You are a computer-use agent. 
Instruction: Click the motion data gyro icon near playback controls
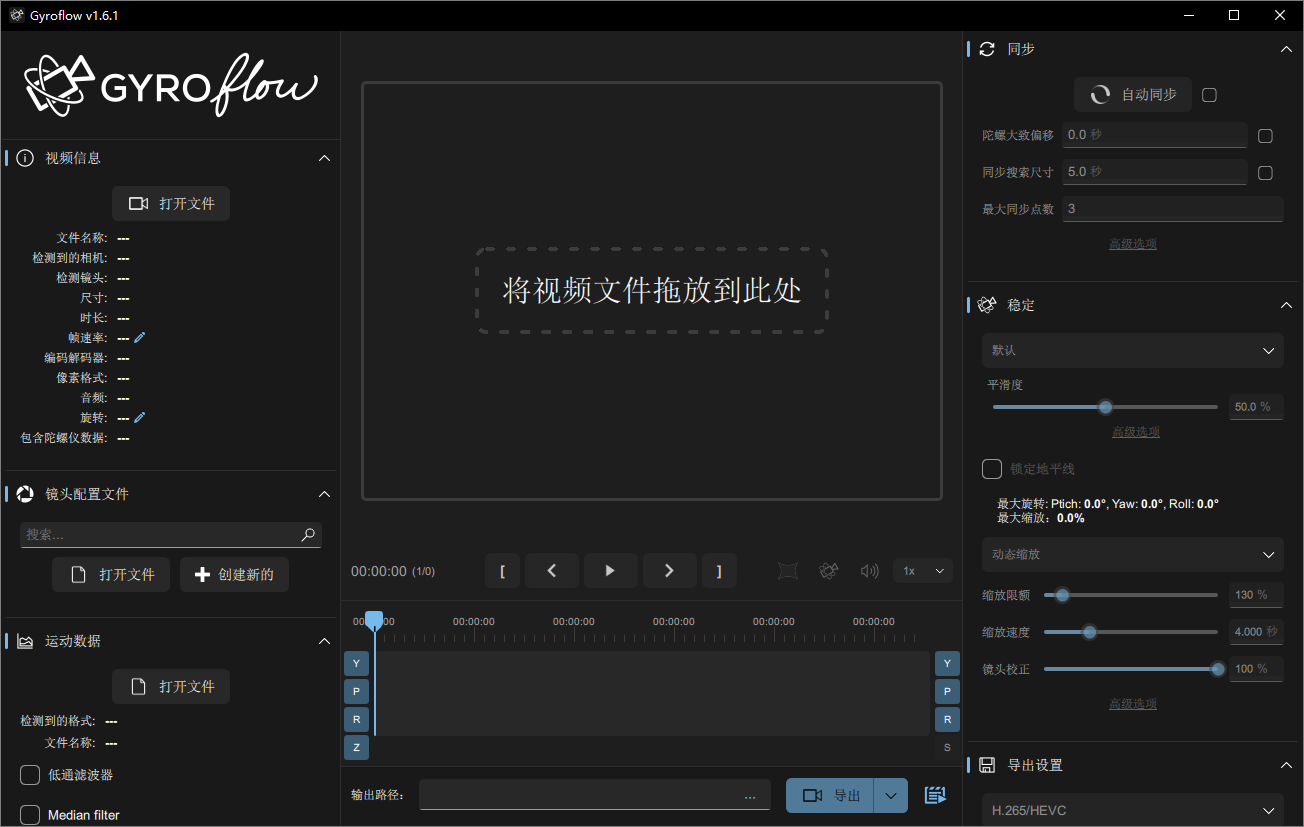828,570
